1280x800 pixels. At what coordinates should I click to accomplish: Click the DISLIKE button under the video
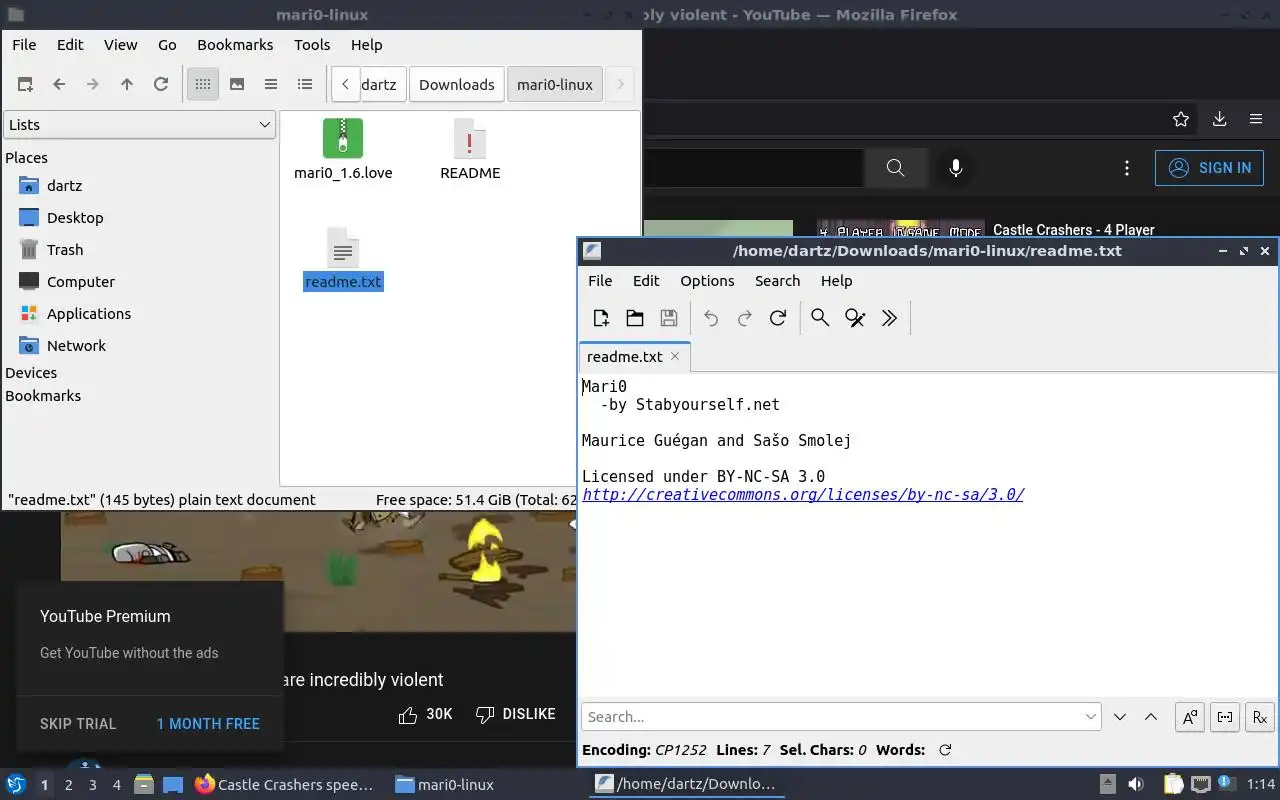(x=515, y=714)
